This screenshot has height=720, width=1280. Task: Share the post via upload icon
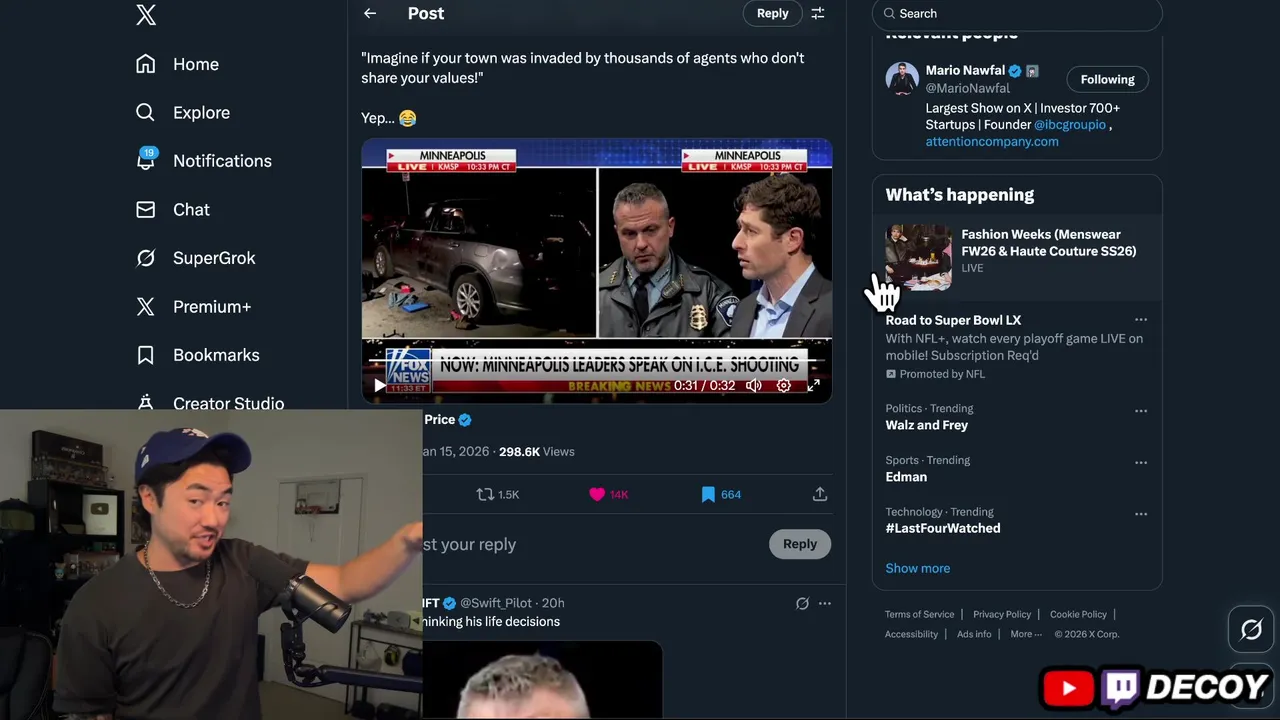[x=819, y=494]
